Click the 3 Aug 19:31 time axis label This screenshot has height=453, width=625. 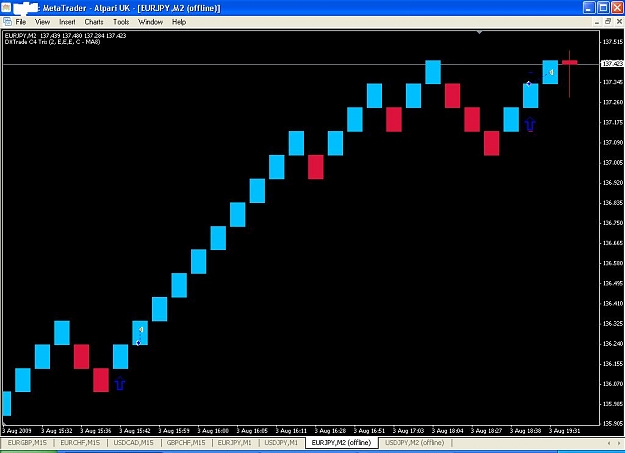click(564, 431)
